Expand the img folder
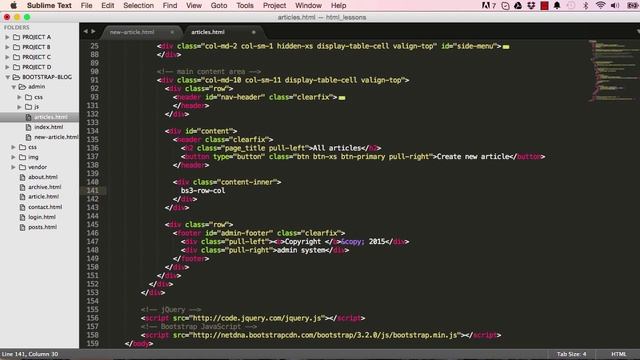Screen dimensions: 640x360 pyautogui.click(x=13, y=157)
